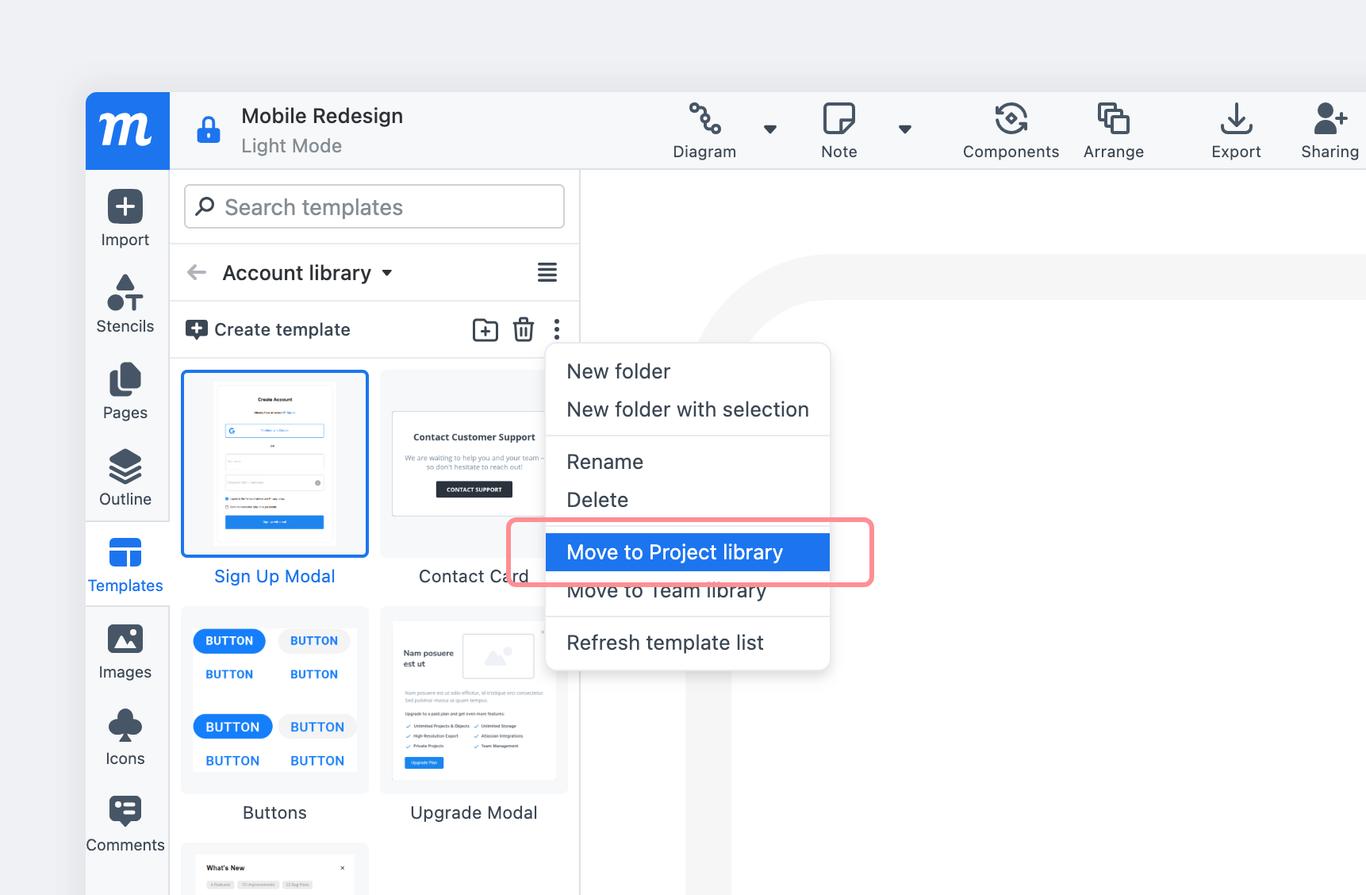Screen dimensions: 1366x895
Task: Expand the Note dropdown arrow
Action: tap(905, 129)
